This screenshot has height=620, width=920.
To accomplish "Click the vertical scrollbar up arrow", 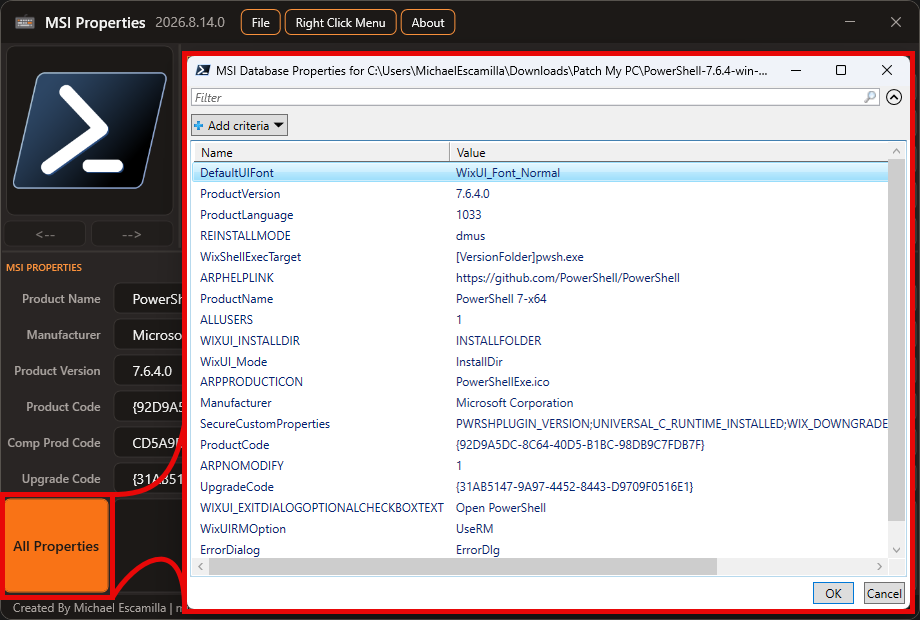I will click(x=897, y=151).
